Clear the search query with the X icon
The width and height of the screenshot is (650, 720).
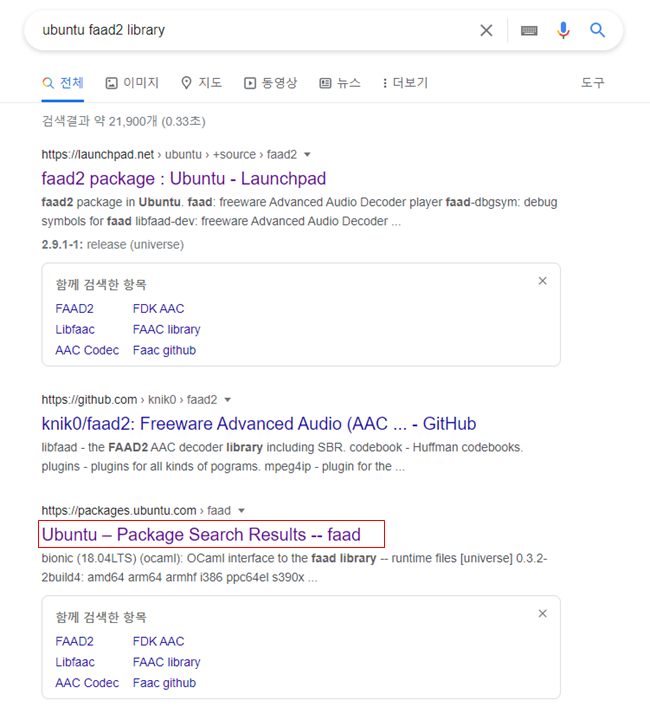pos(486,30)
